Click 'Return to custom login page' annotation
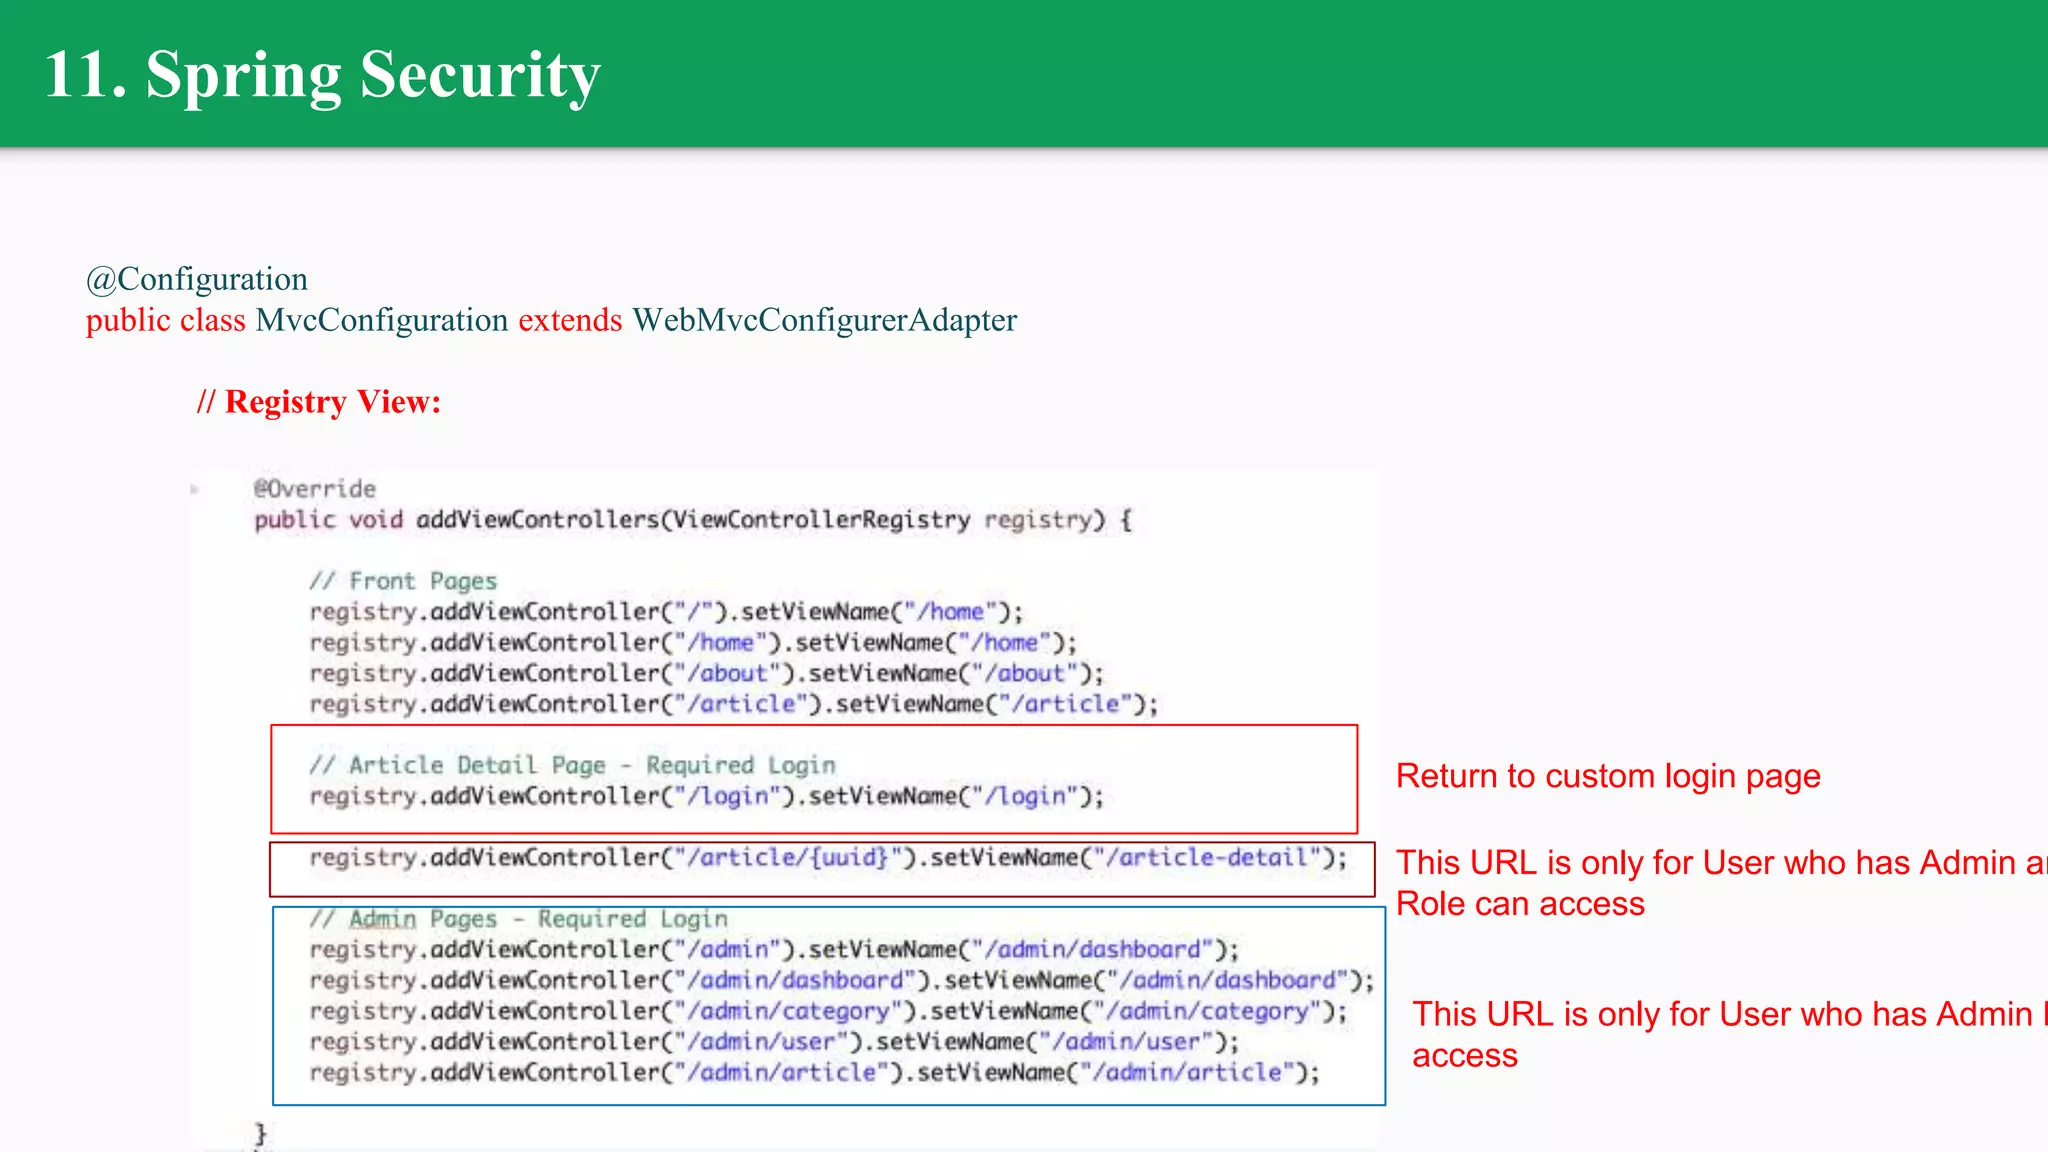The height and width of the screenshot is (1152, 2048). click(1608, 777)
